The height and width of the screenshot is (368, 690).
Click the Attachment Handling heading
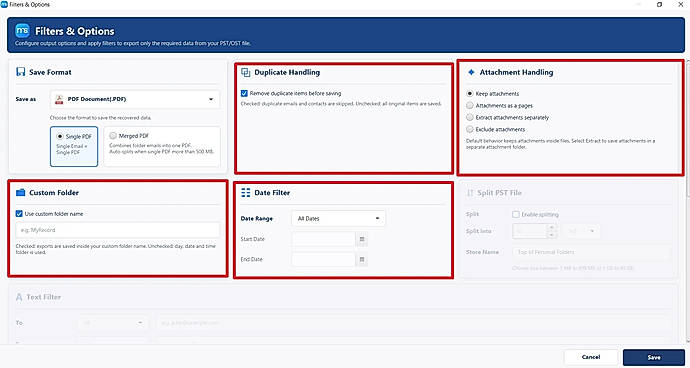pyautogui.click(x=516, y=72)
